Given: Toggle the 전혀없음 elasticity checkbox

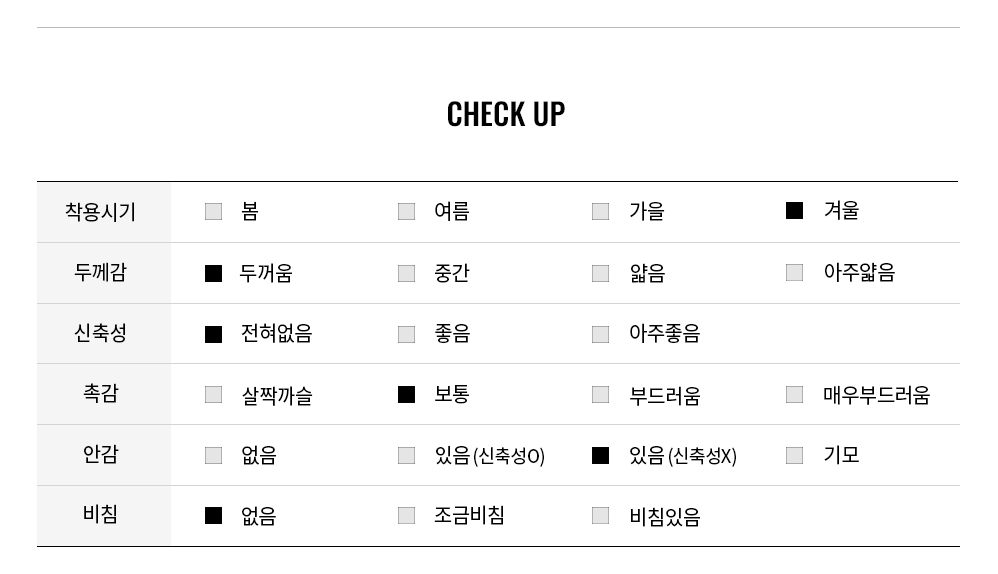Looking at the screenshot, I should click(213, 334).
